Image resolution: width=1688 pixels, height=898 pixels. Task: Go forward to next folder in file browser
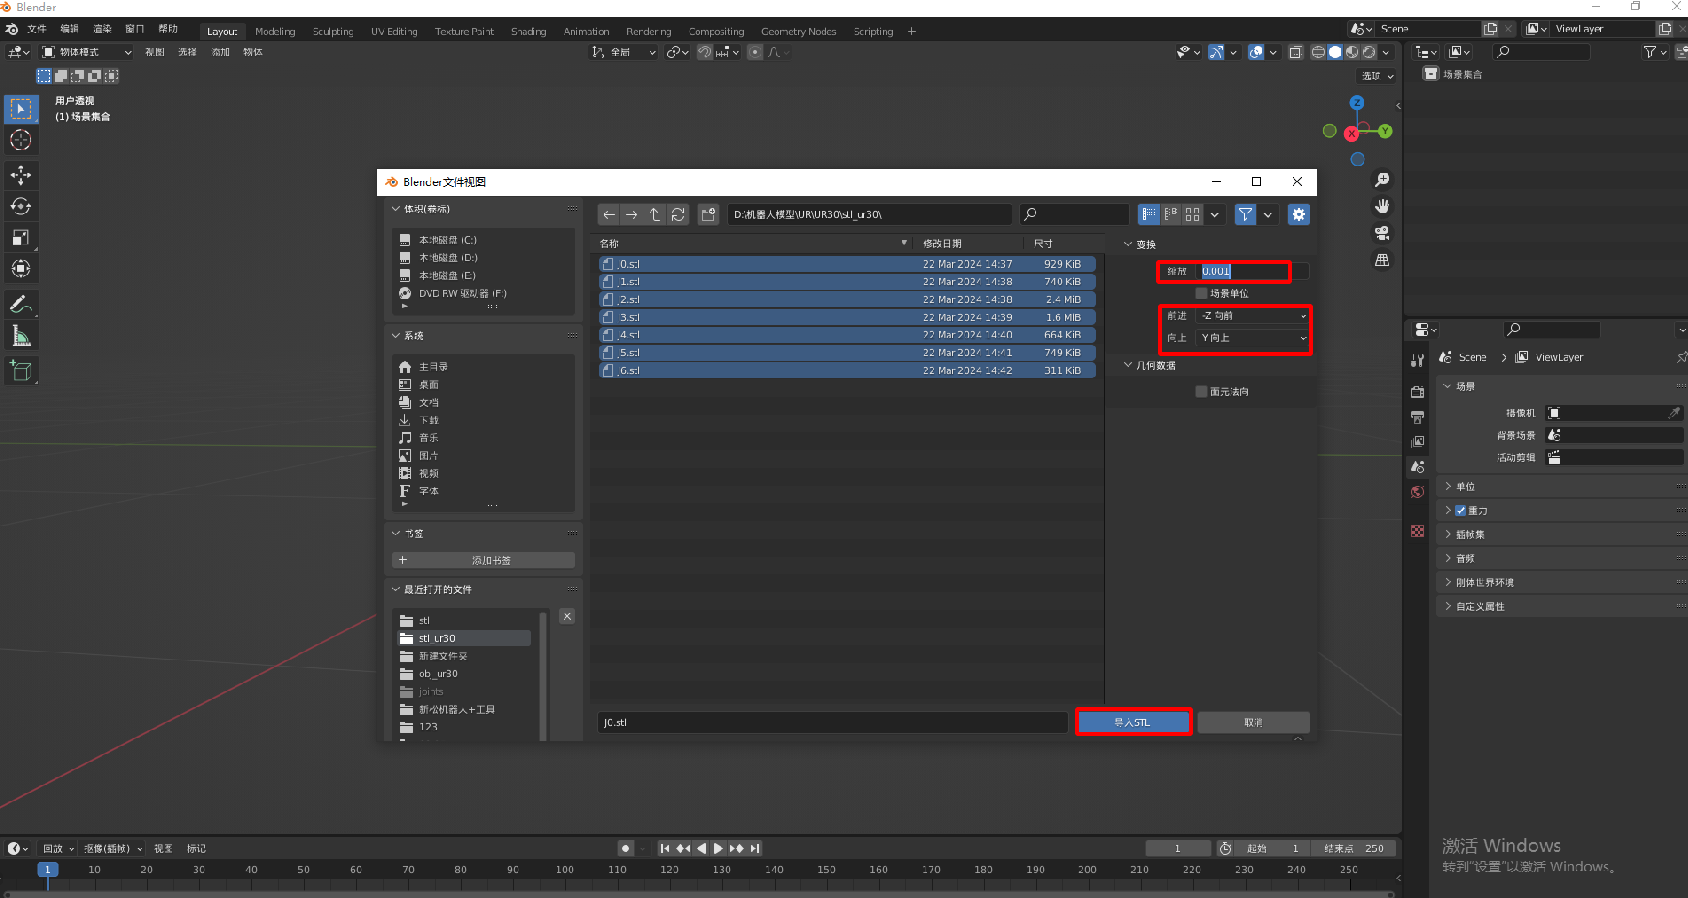click(632, 214)
